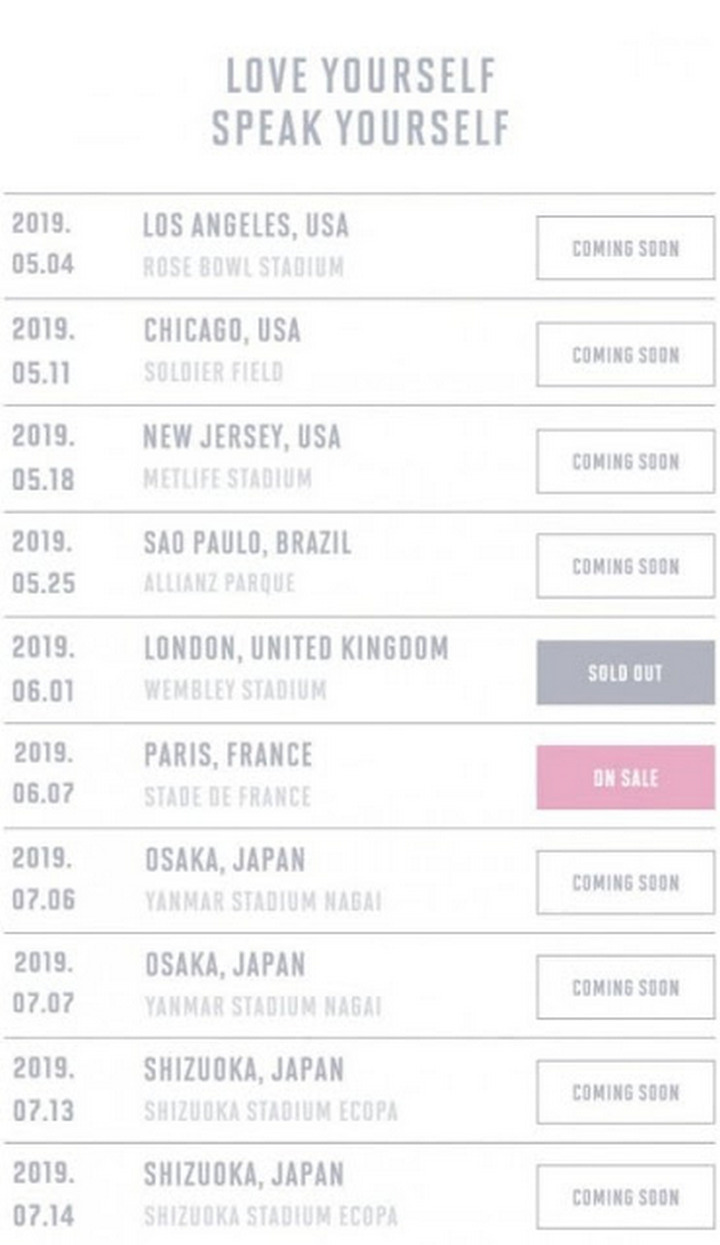This screenshot has width=720, height=1245.
Task: Select the Los Angeles, USA city name
Action: point(246,225)
